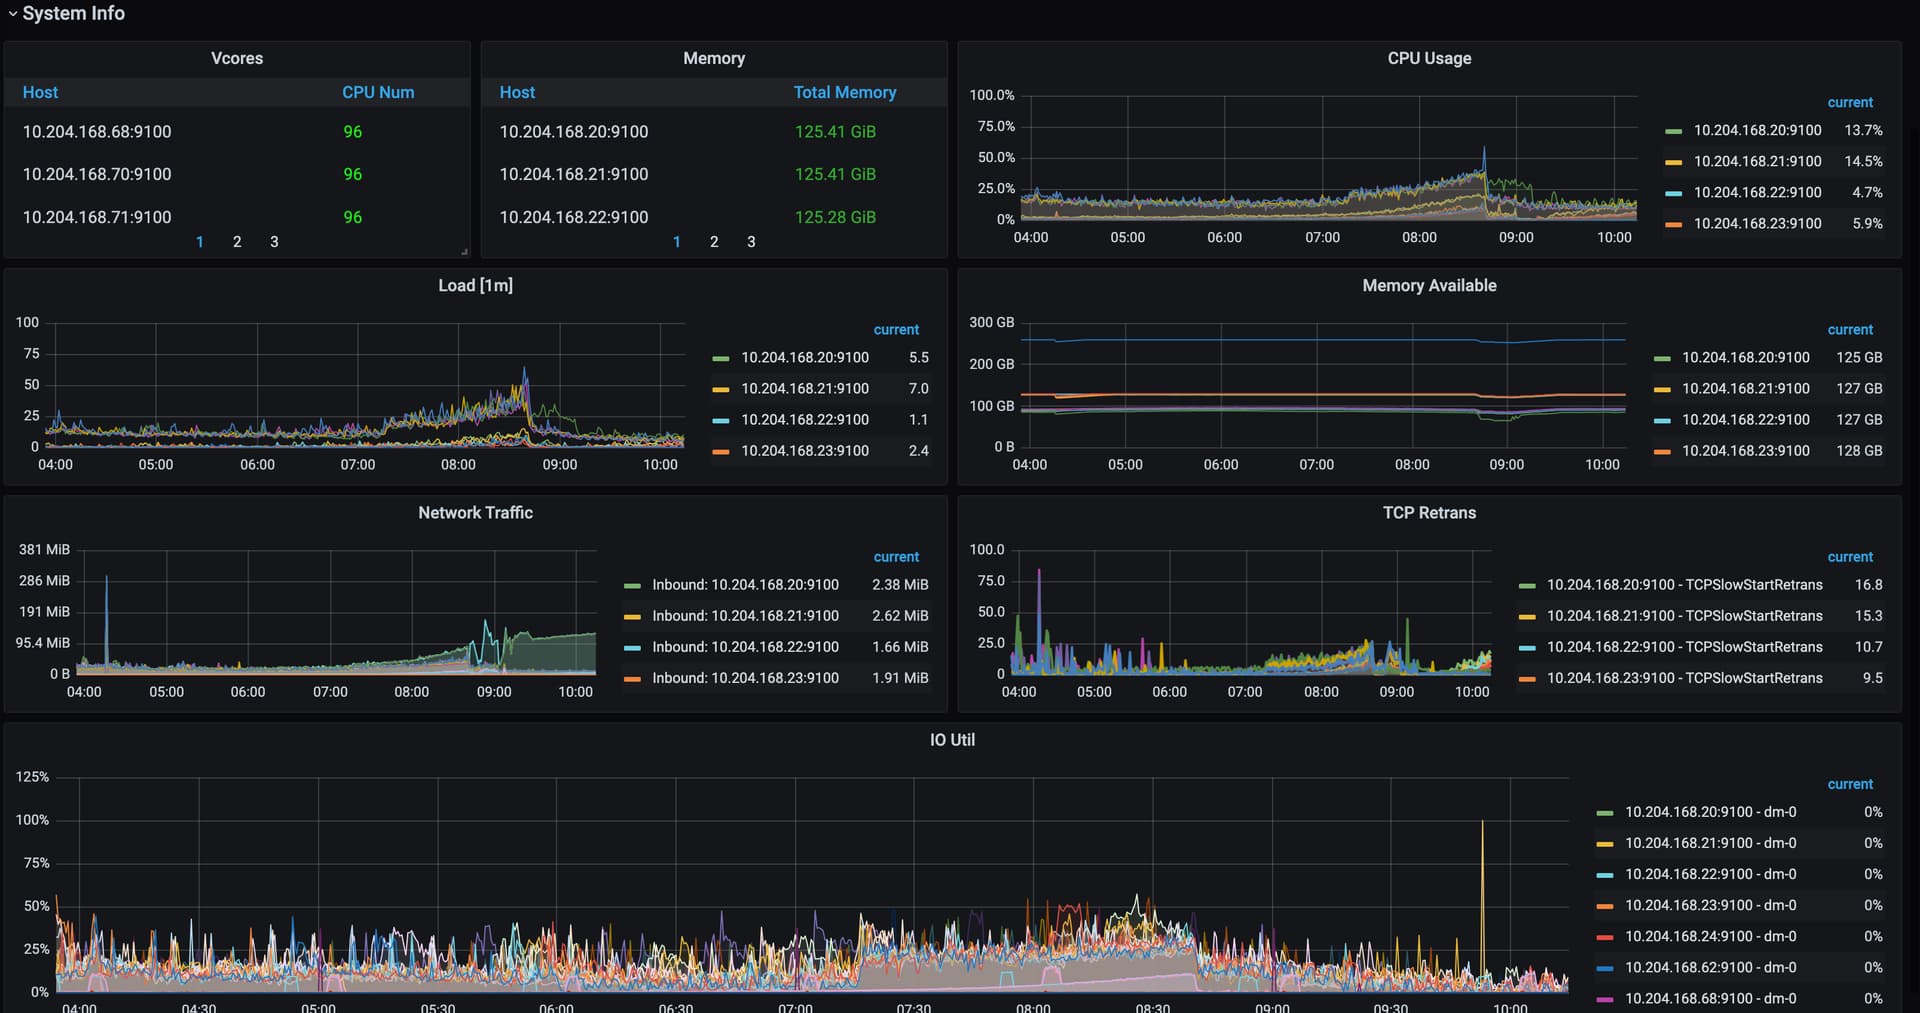The height and width of the screenshot is (1013, 1920).
Task: Click green TCPSlowStartRetrans legend color icon
Action: click(x=1527, y=585)
